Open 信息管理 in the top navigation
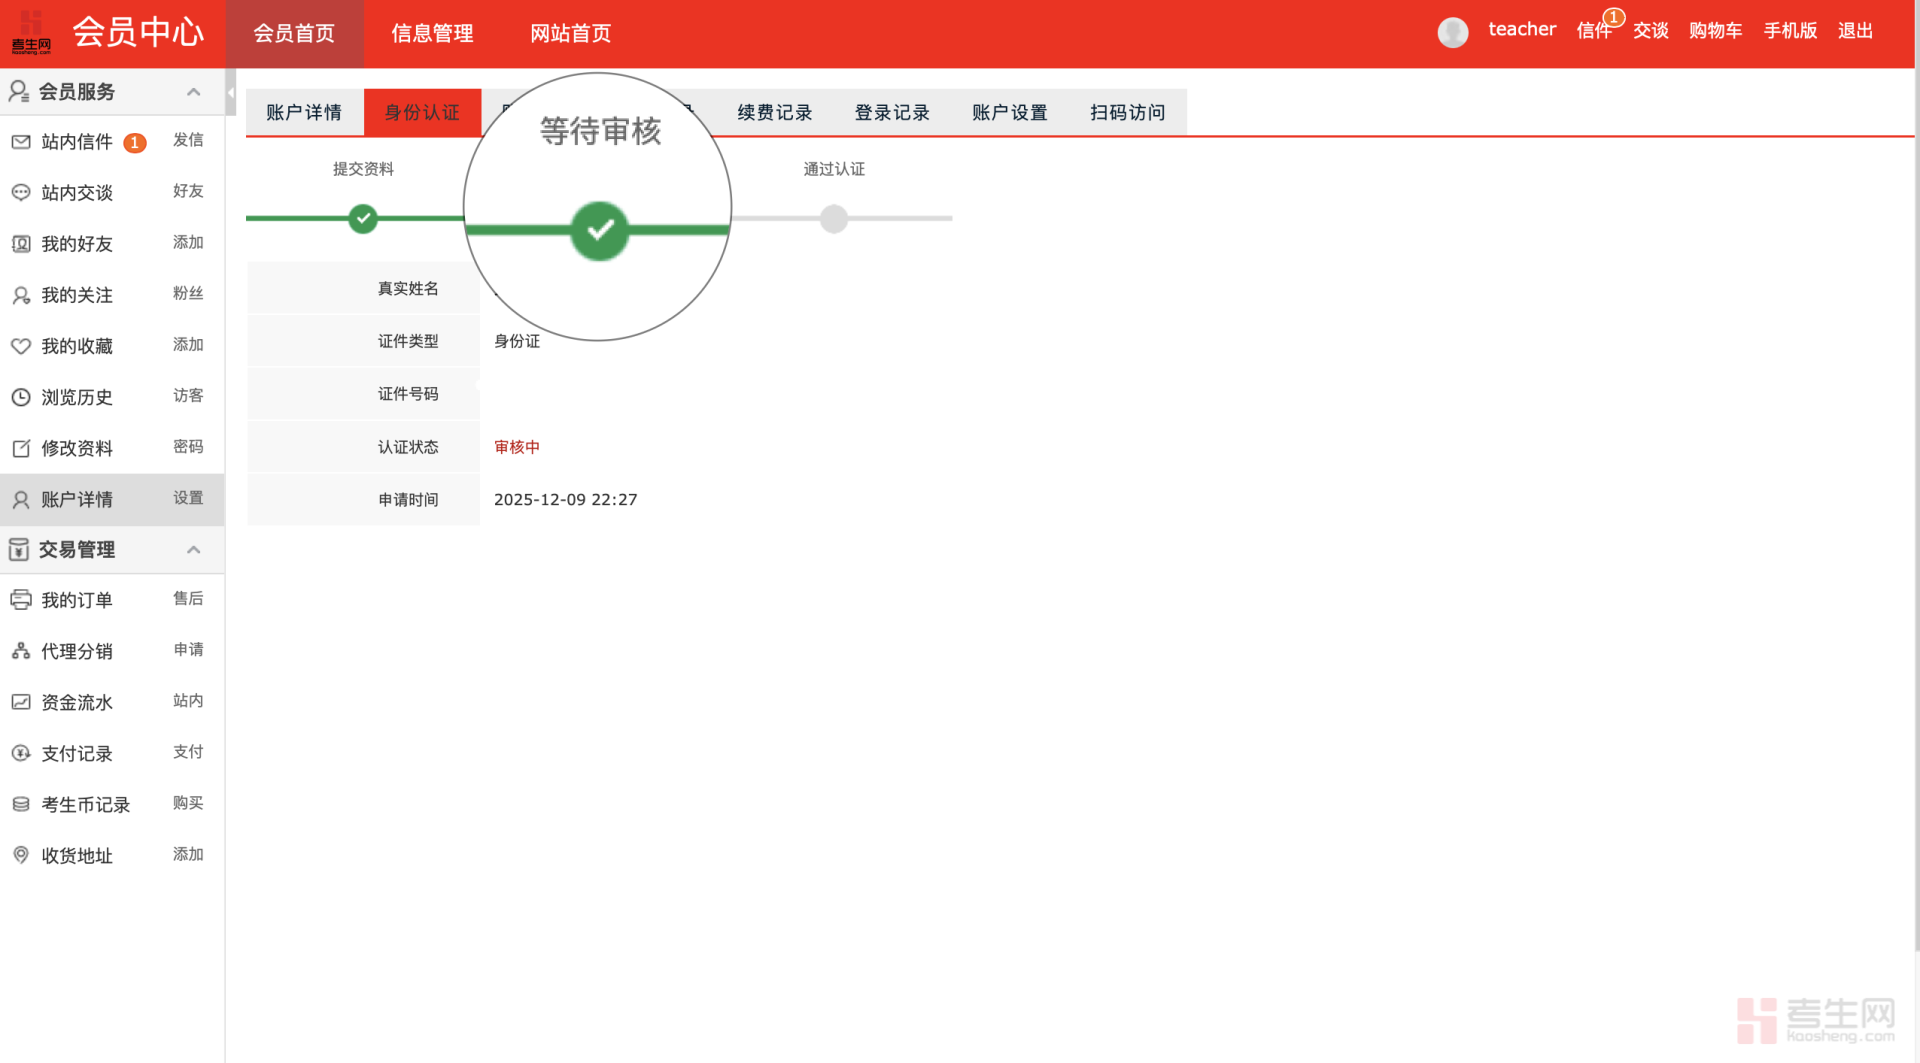The height and width of the screenshot is (1063, 1920). (432, 33)
